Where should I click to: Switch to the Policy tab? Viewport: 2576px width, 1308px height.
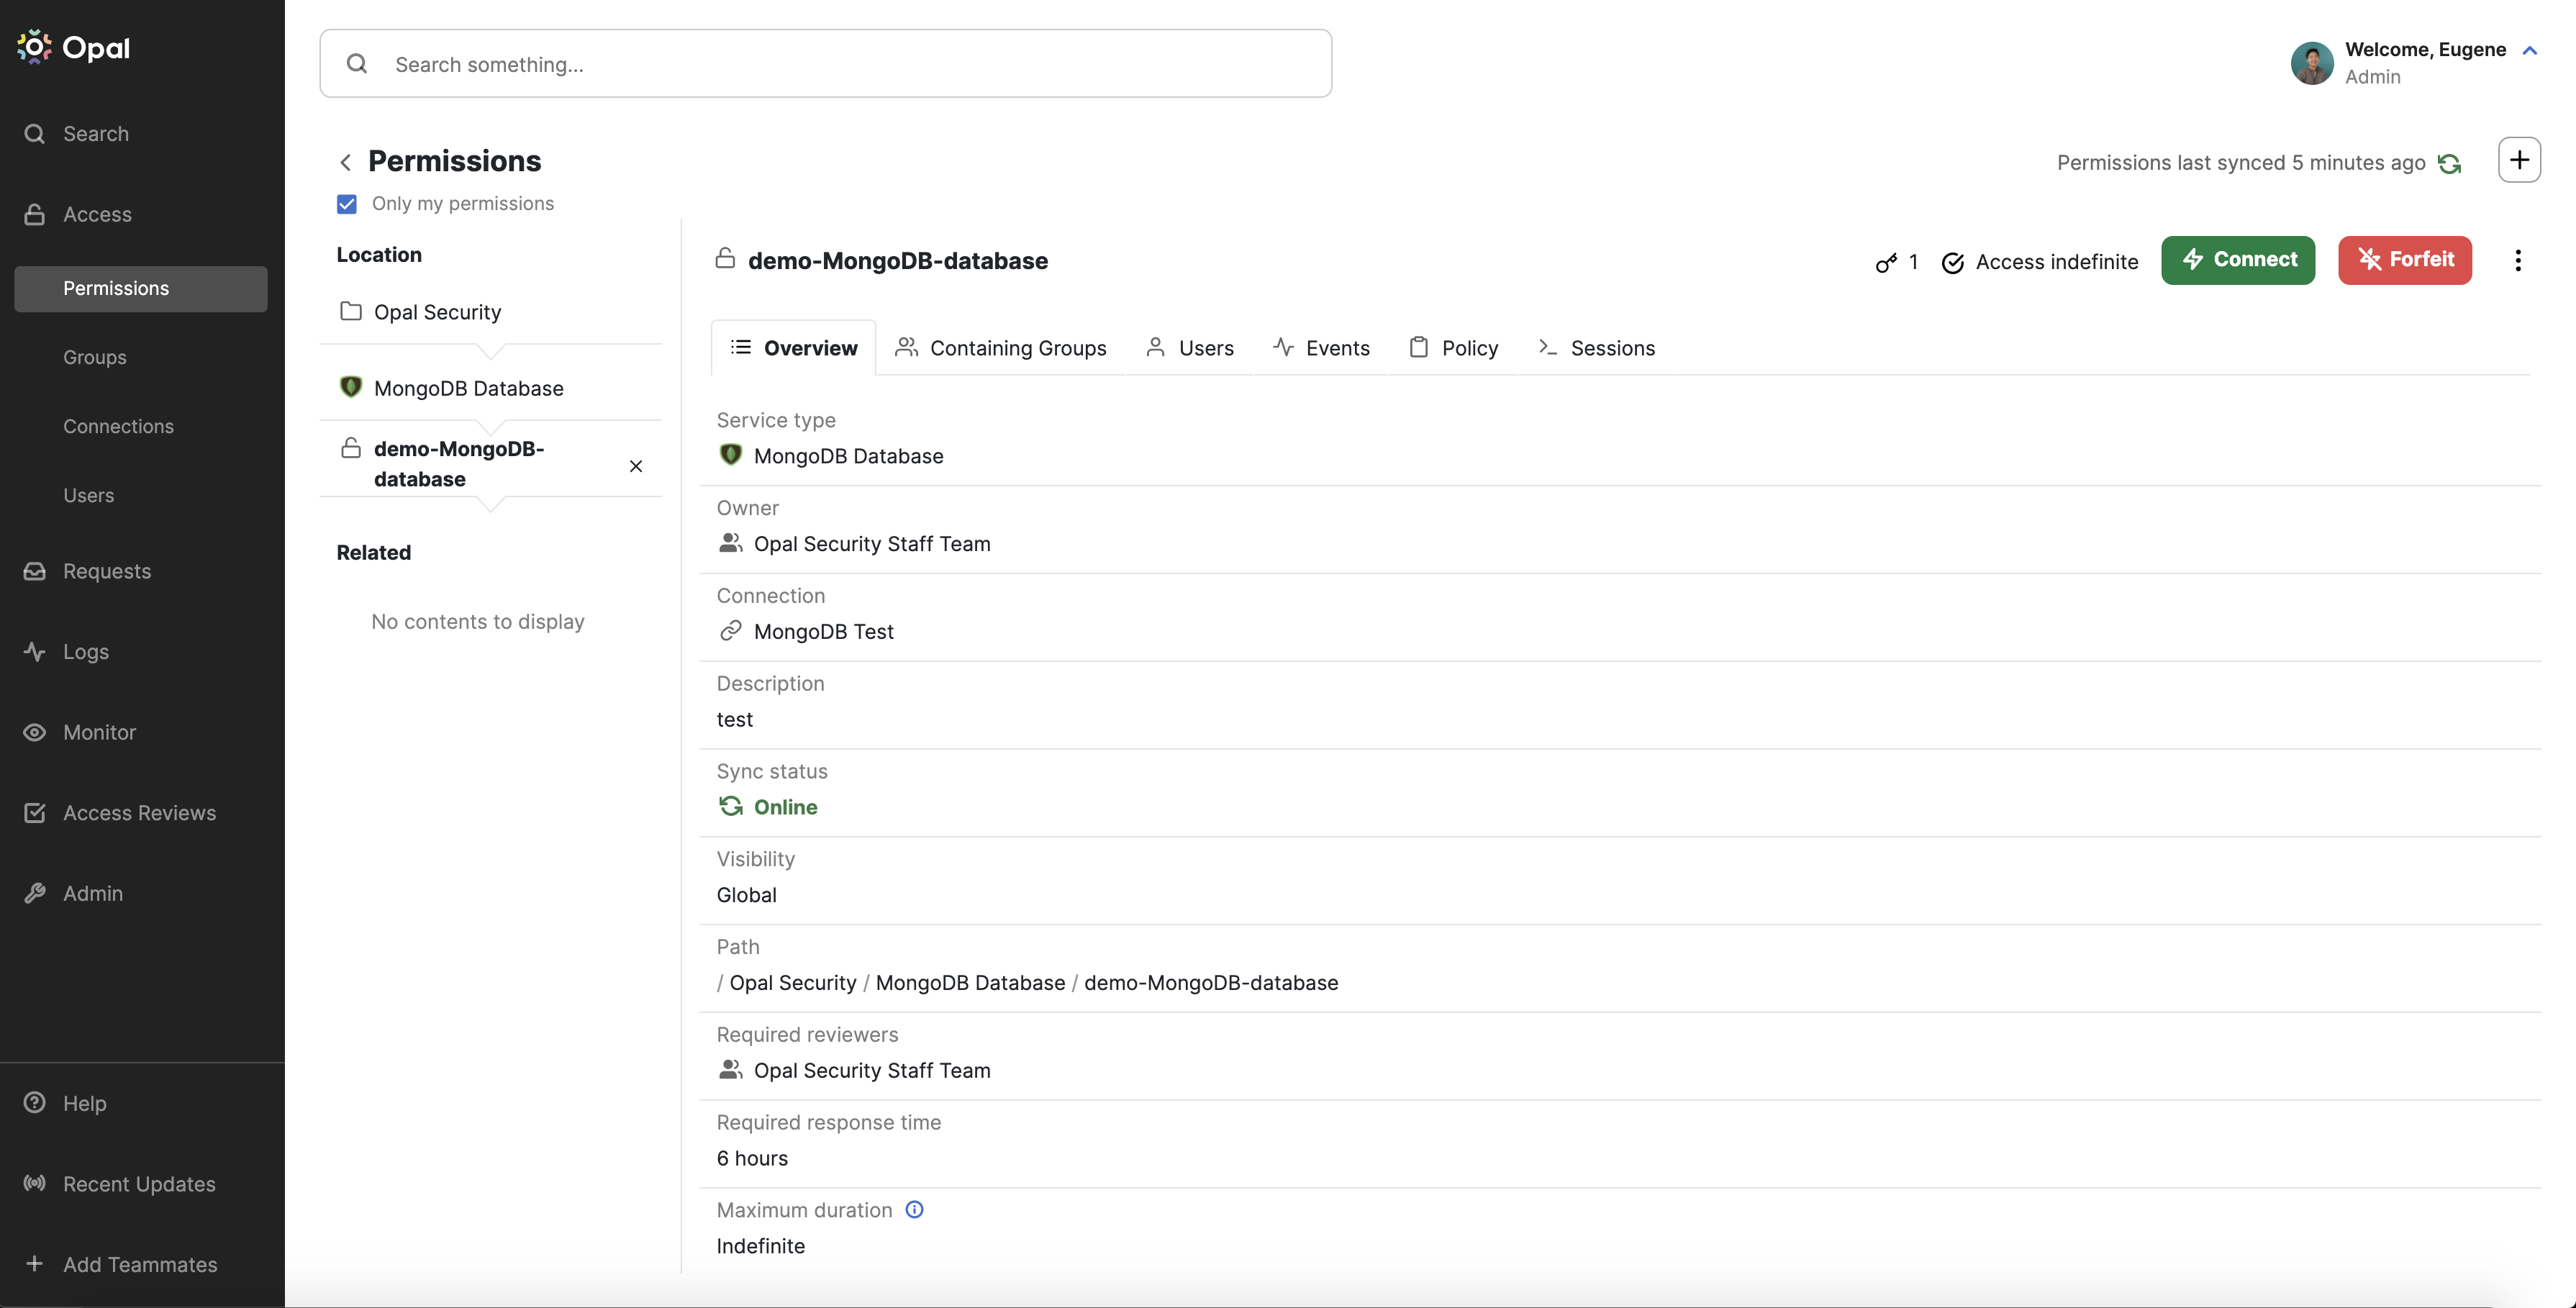coord(1453,348)
